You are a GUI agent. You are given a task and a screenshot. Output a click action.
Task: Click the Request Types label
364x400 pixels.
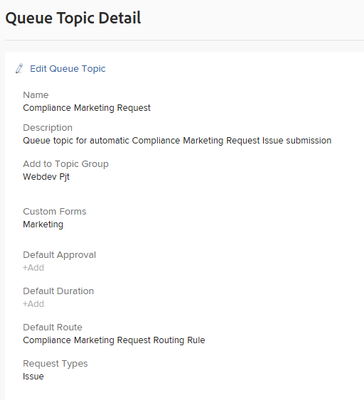[55, 363]
